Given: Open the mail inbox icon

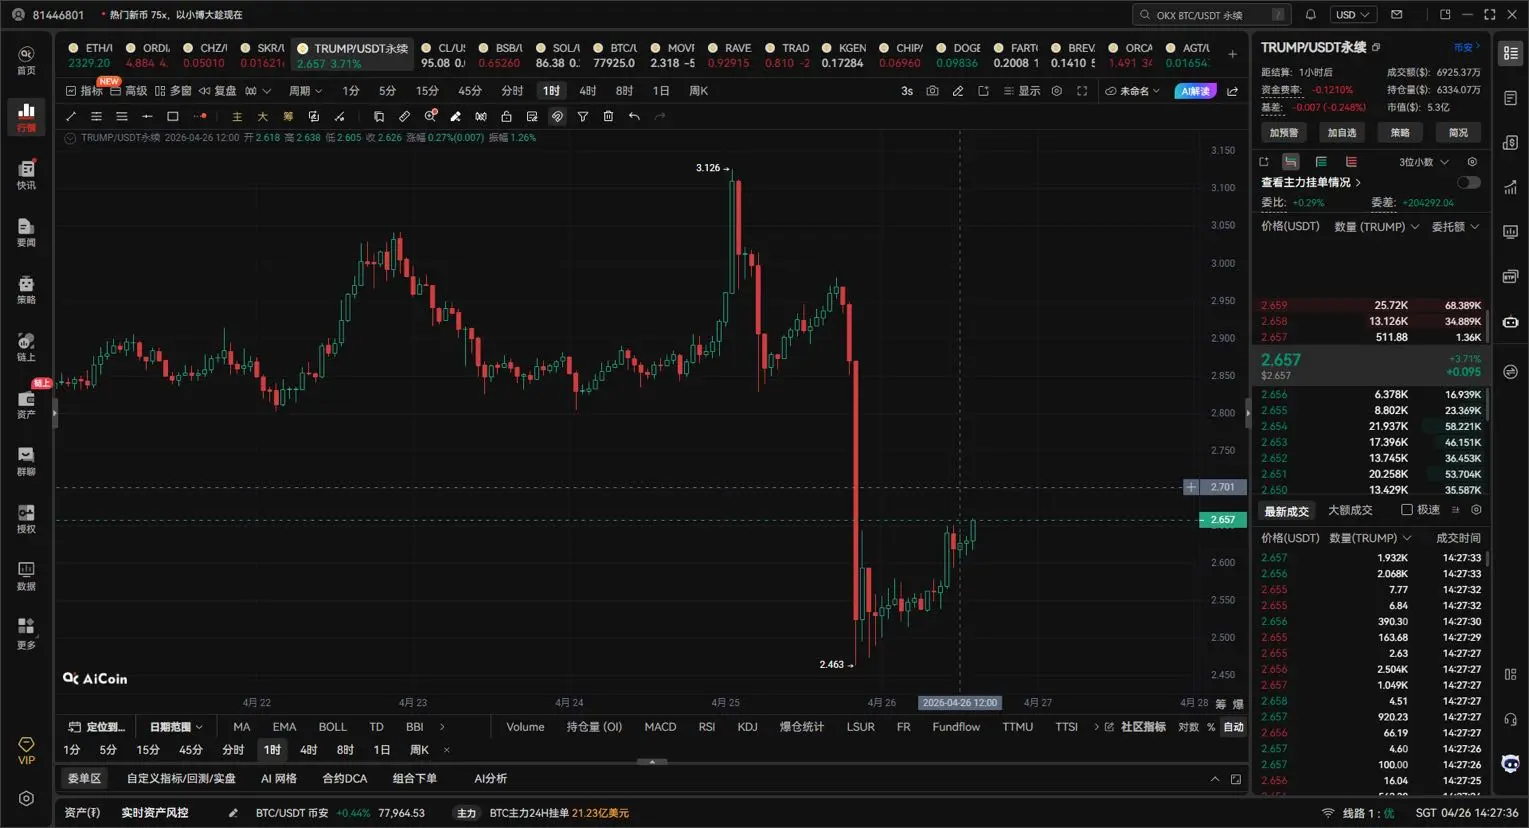Looking at the screenshot, I should click(x=1397, y=15).
